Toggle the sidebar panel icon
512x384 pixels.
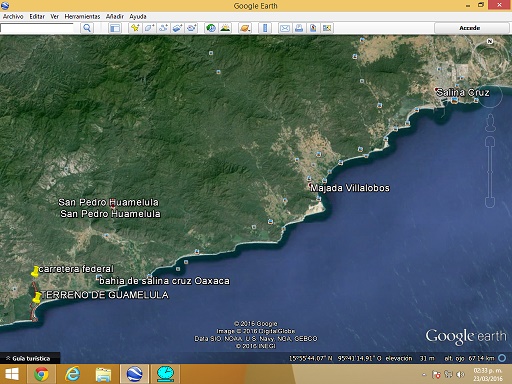click(x=115, y=28)
